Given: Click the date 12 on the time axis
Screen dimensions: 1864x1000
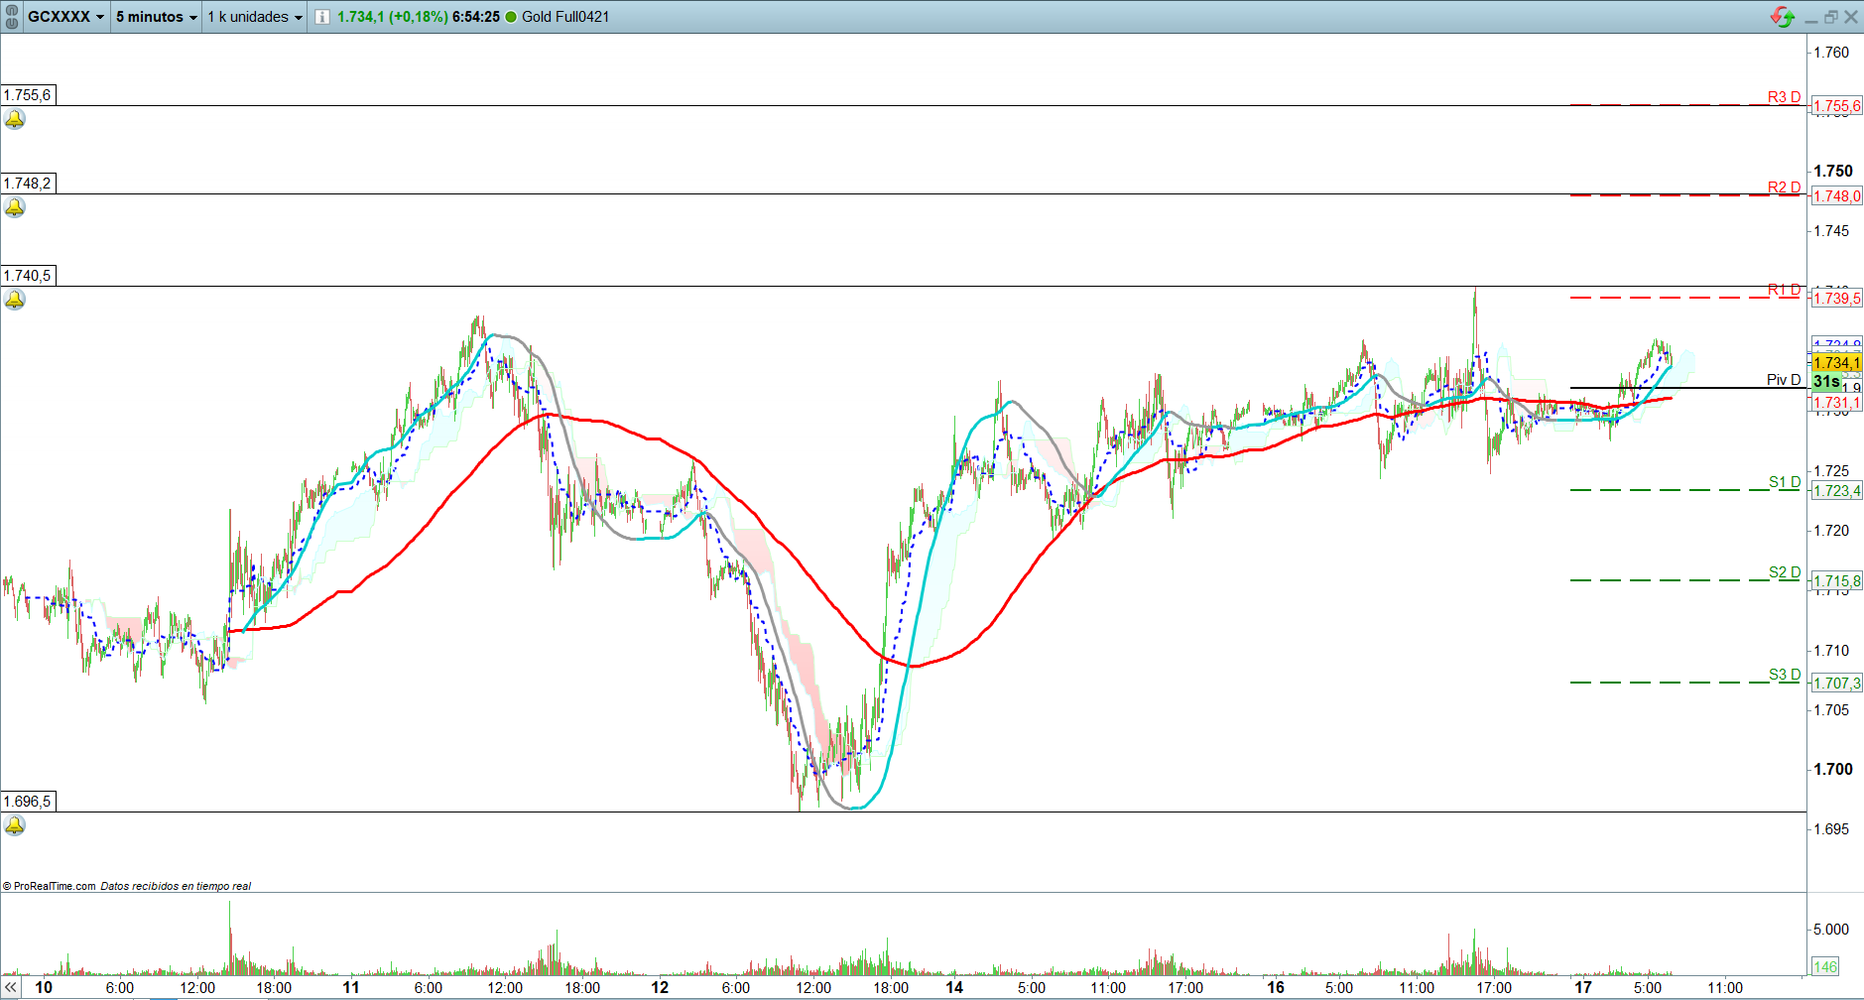Looking at the screenshot, I should point(660,988).
